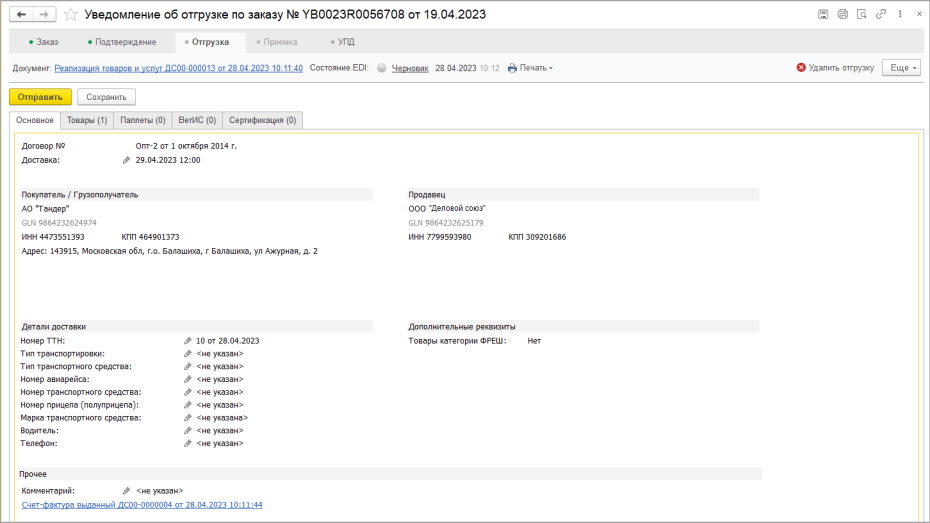Edit Водитель field with pencil icon
Image resolution: width=930 pixels, height=523 pixels.
click(187, 430)
